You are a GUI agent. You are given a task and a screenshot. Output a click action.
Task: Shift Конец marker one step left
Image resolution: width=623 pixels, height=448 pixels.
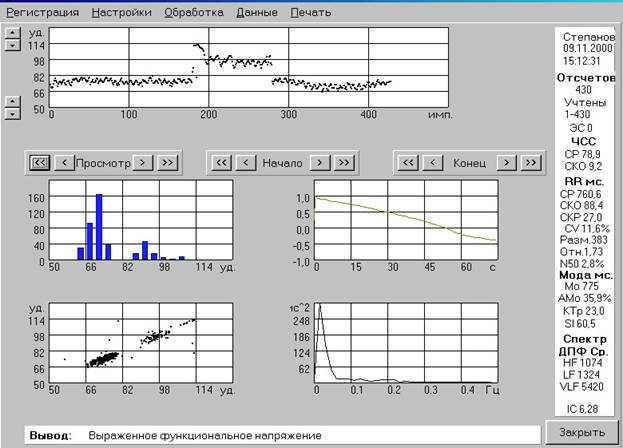433,162
